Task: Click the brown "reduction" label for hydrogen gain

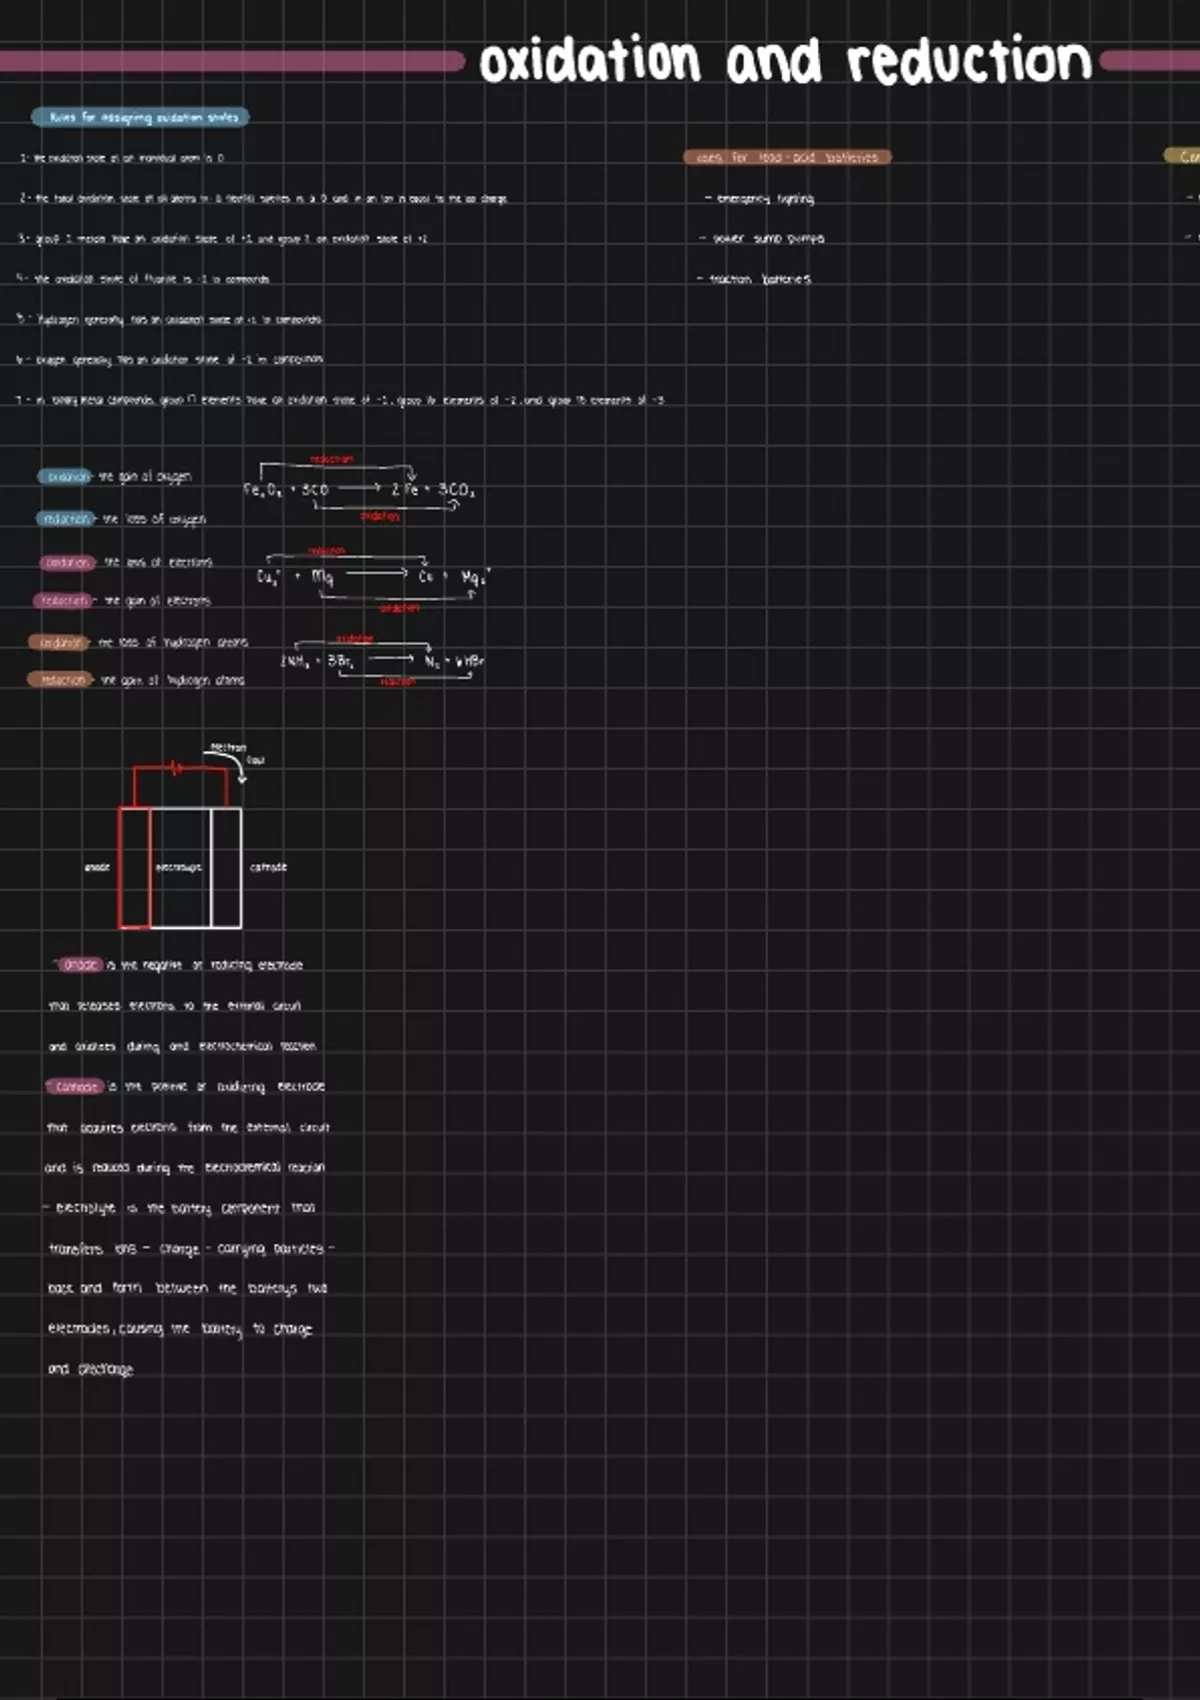Action: click(62, 680)
